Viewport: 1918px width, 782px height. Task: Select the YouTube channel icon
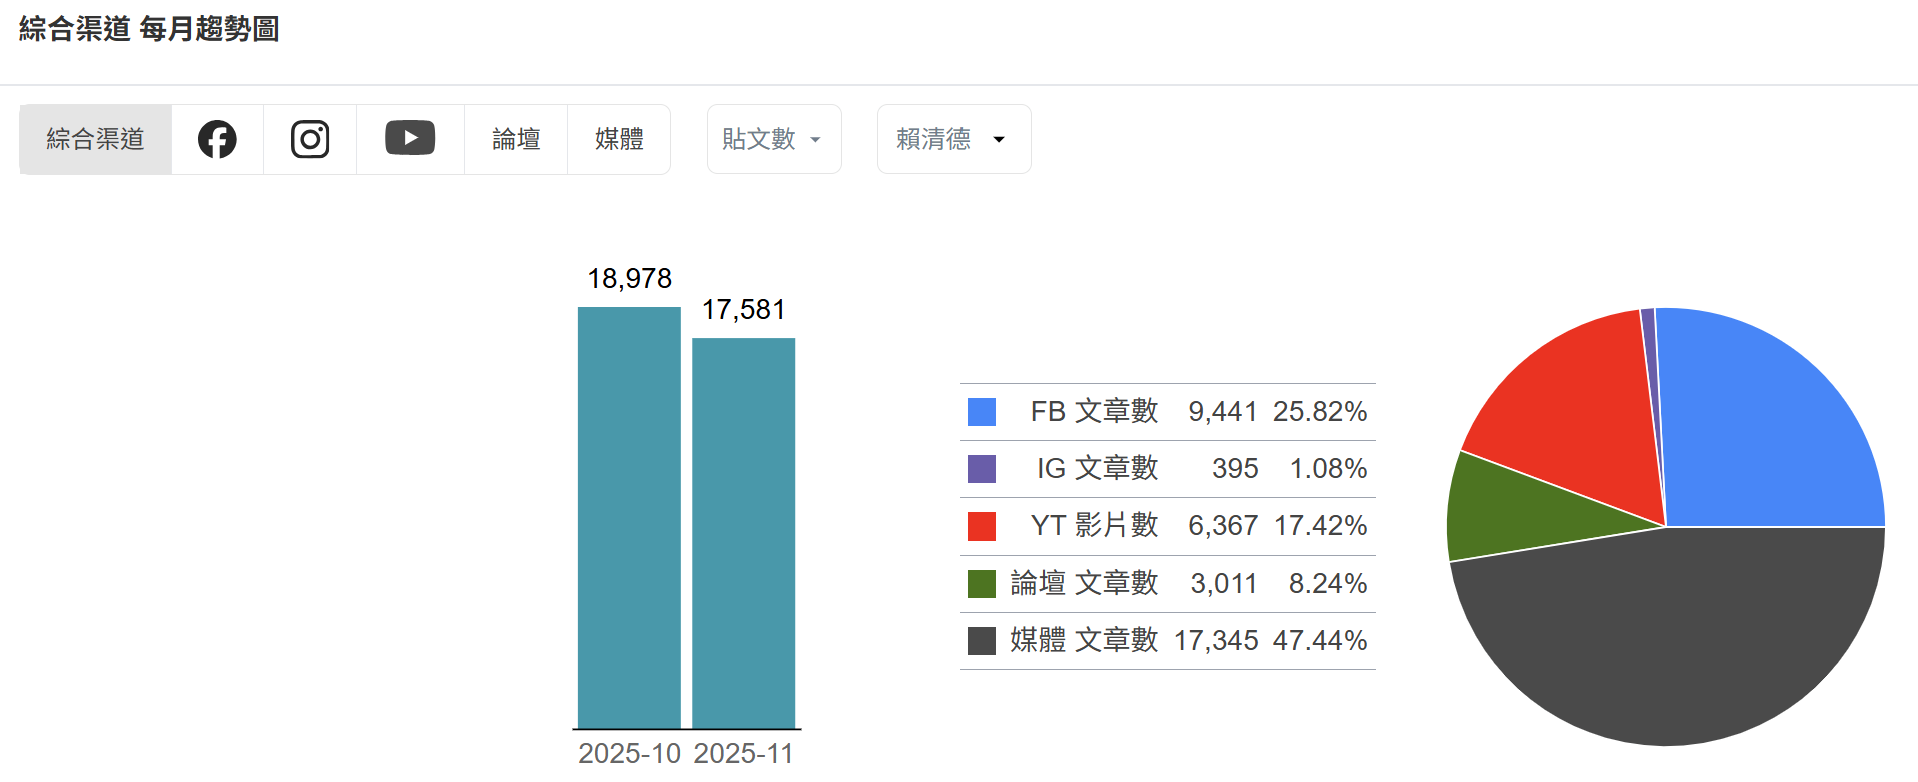[x=410, y=139]
